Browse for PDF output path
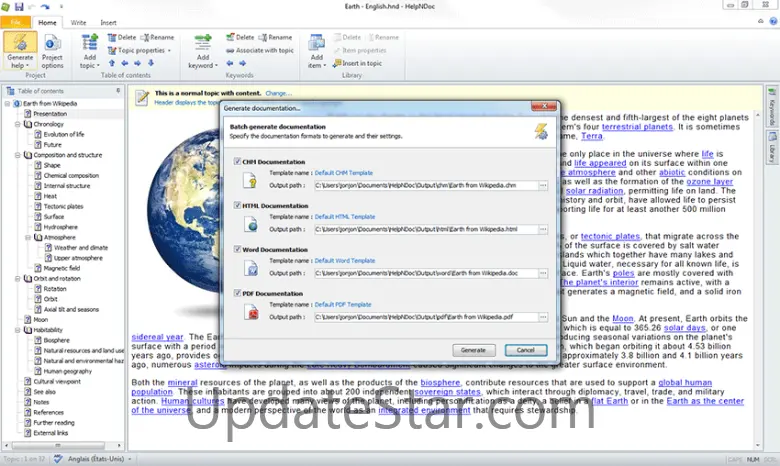780x466 pixels. tap(543, 317)
